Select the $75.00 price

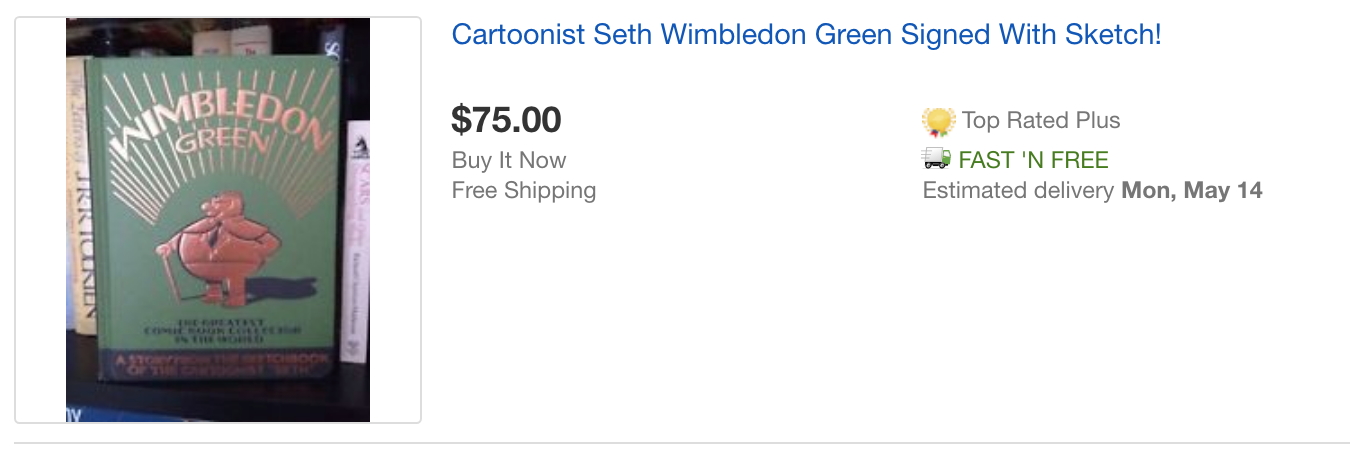pos(506,120)
